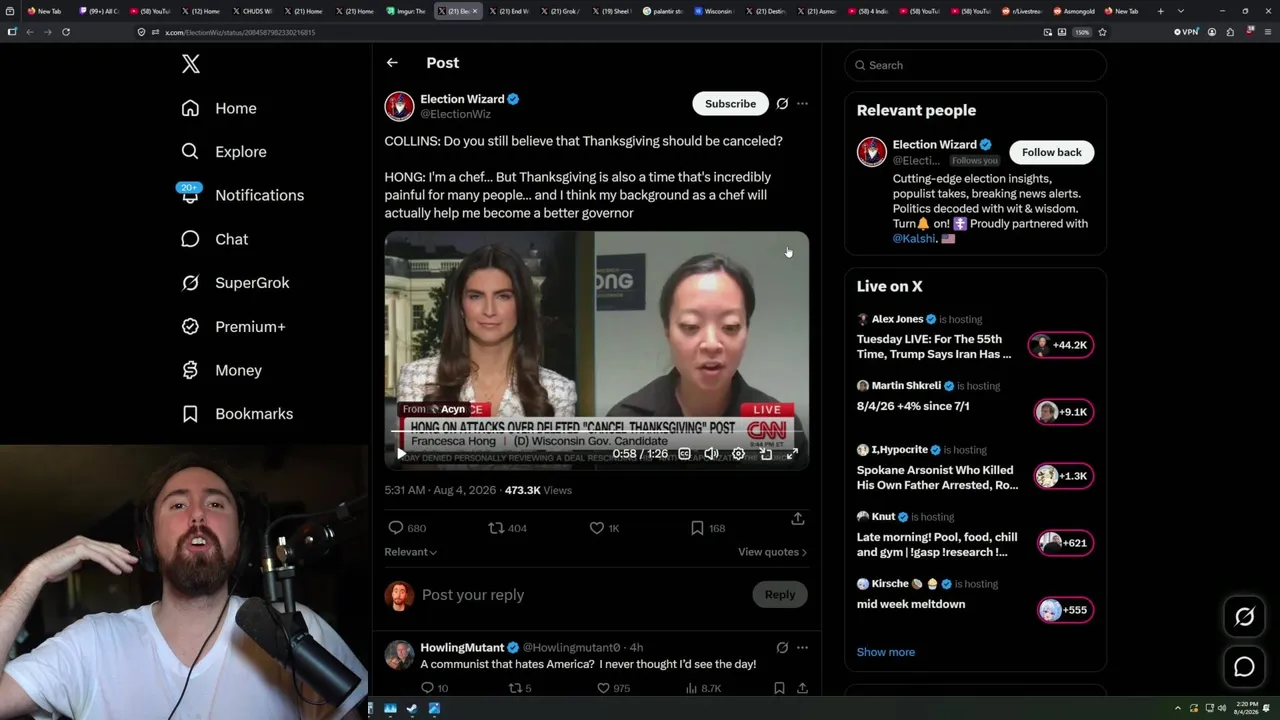Image resolution: width=1280 pixels, height=720 pixels.
Task: Open the Relevant replies sort dropdown
Action: tap(411, 552)
